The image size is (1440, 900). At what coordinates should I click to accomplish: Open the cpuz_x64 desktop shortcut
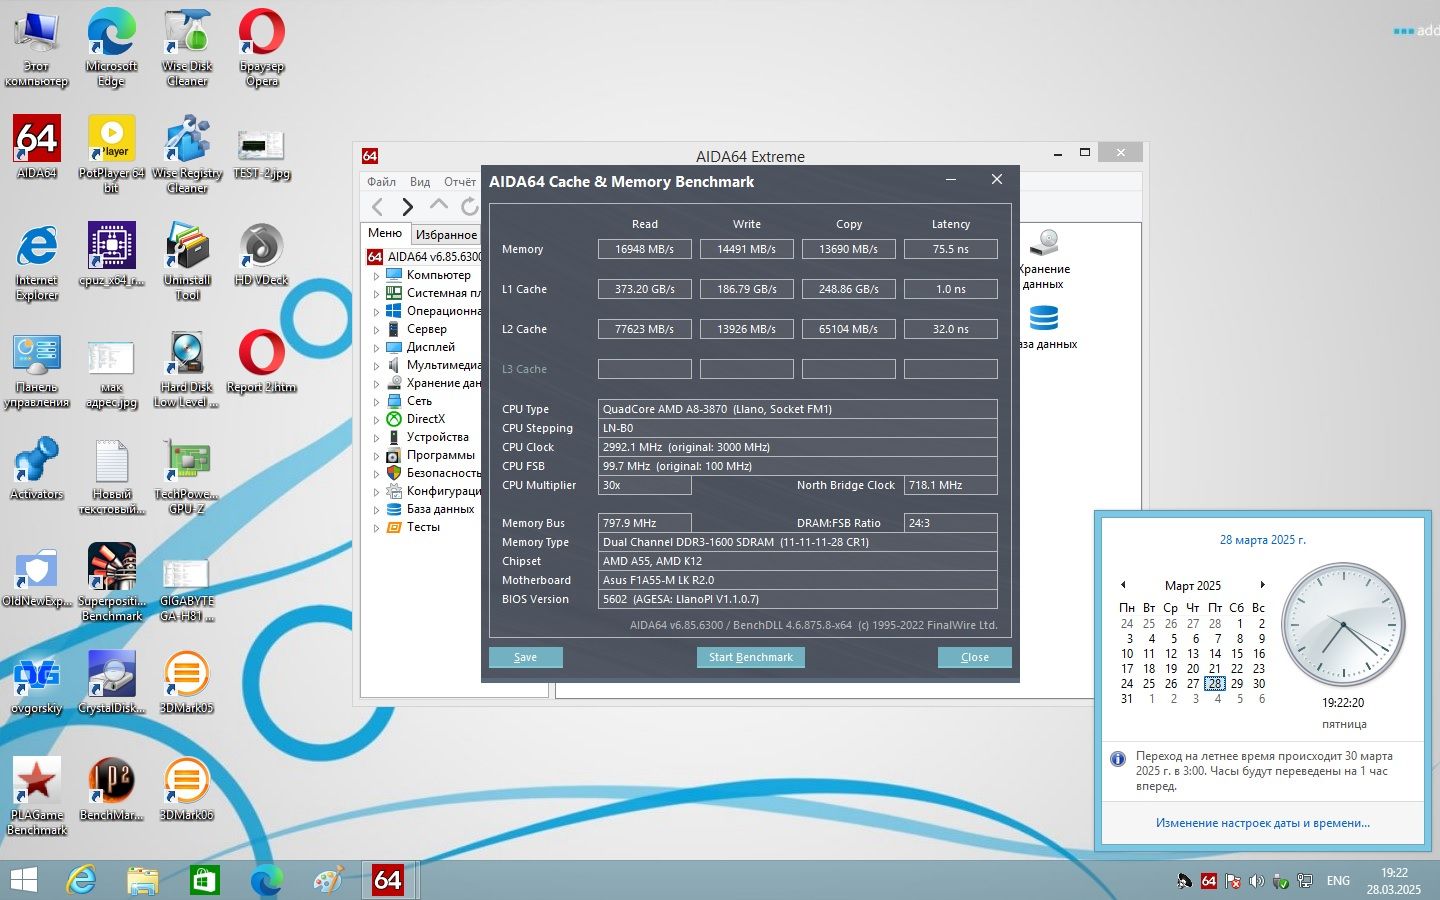click(x=111, y=254)
